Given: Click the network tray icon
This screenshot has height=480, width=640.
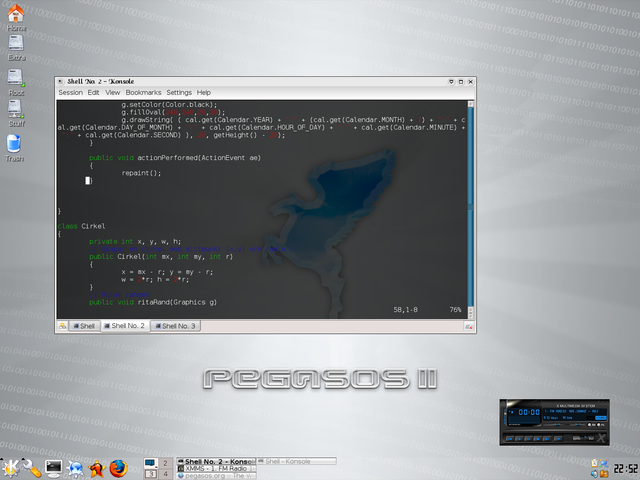Looking at the screenshot, I should tap(604, 464).
